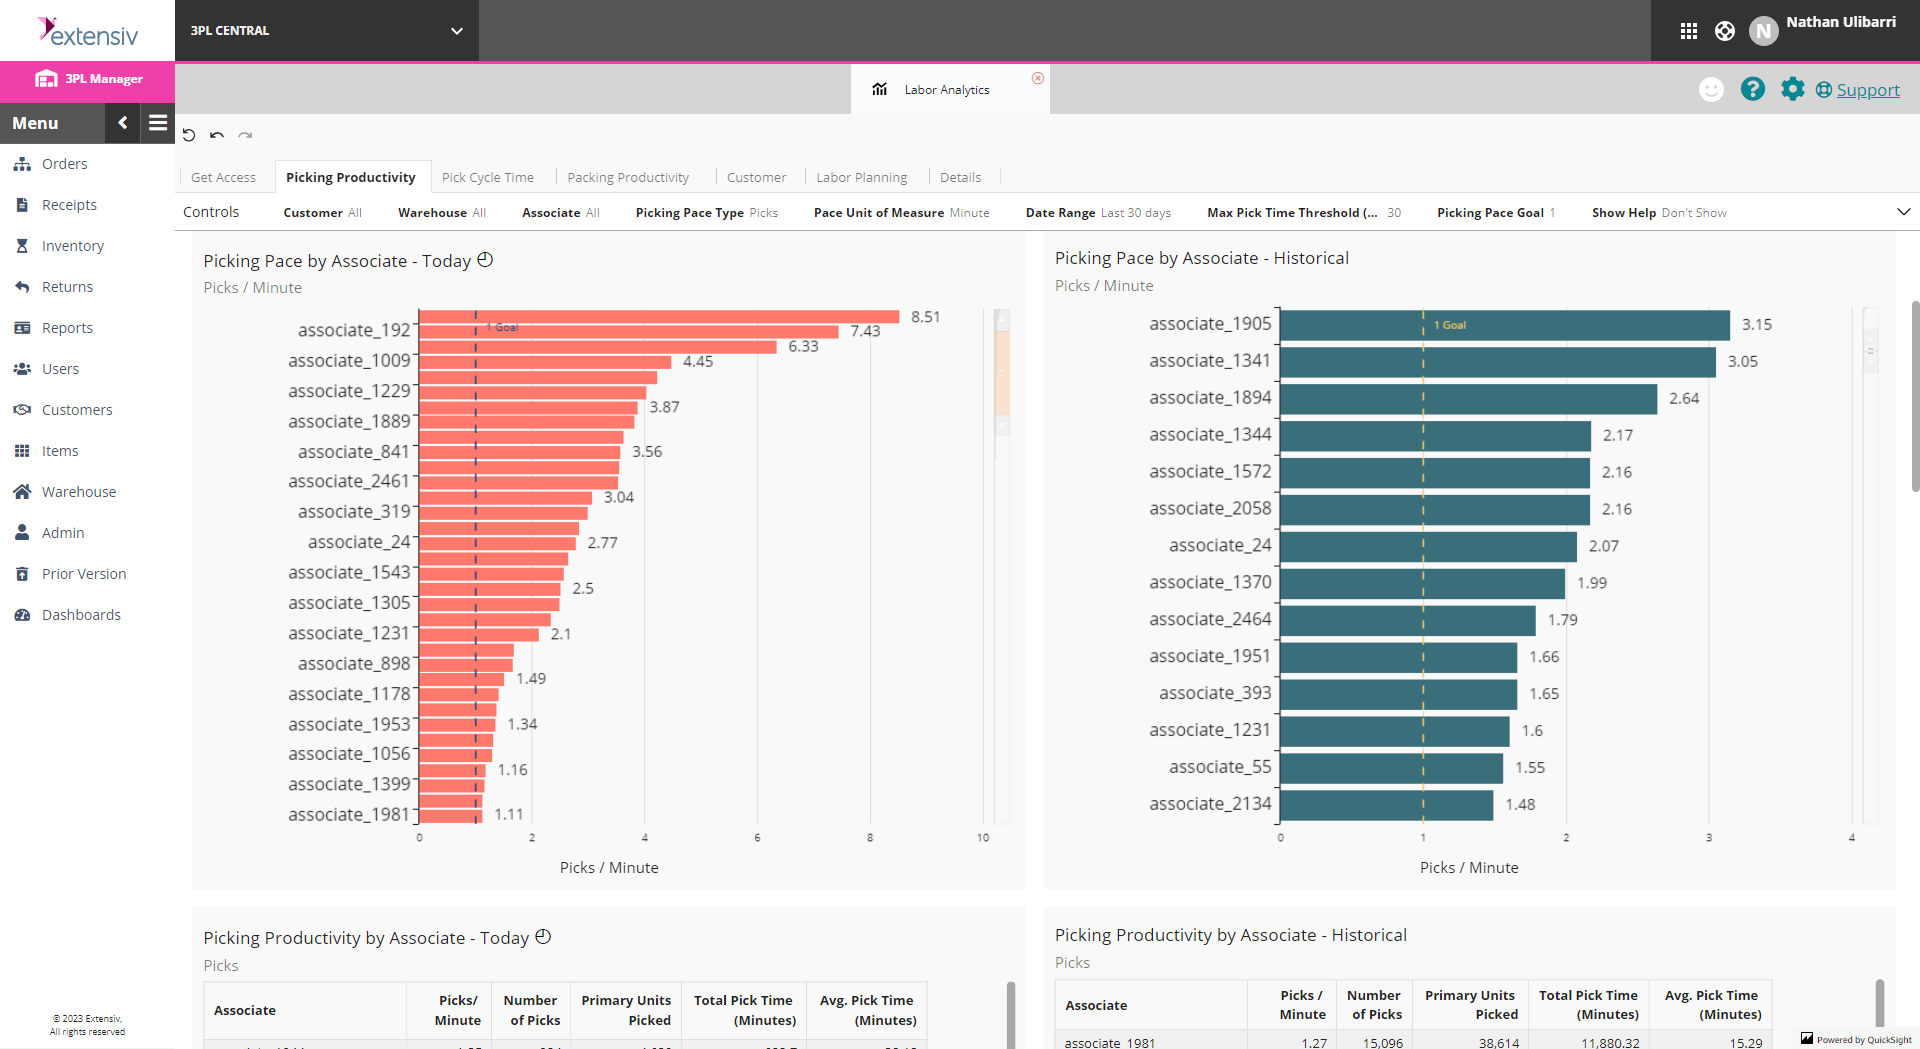Switch to the Pick Cycle Time tab
The image size is (1920, 1049).
(x=489, y=177)
